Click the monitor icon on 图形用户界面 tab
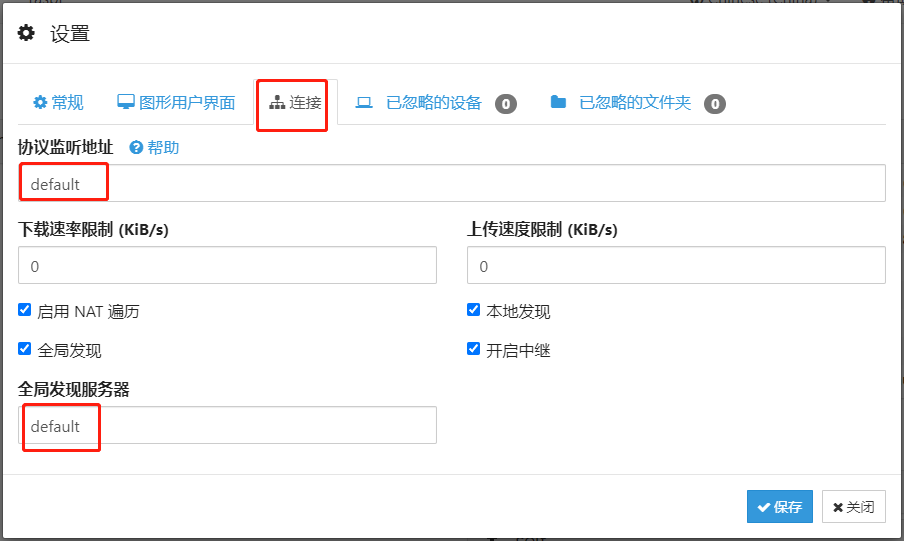The width and height of the screenshot is (904, 541). 126,102
